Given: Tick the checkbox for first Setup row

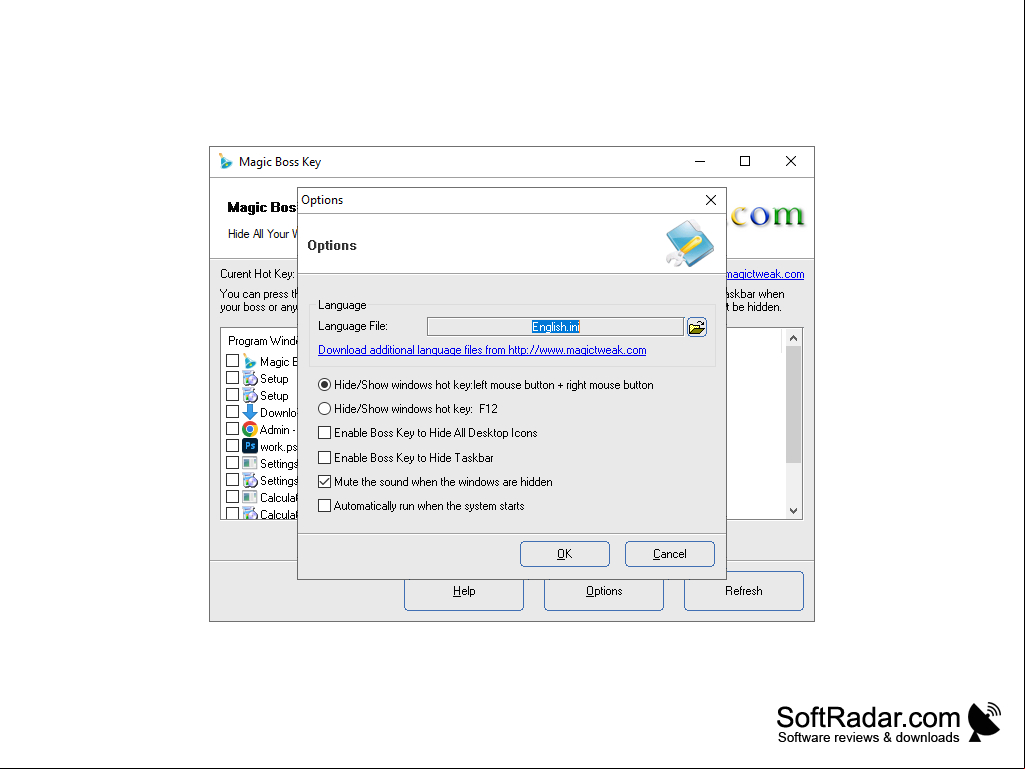Looking at the screenshot, I should pos(232,378).
